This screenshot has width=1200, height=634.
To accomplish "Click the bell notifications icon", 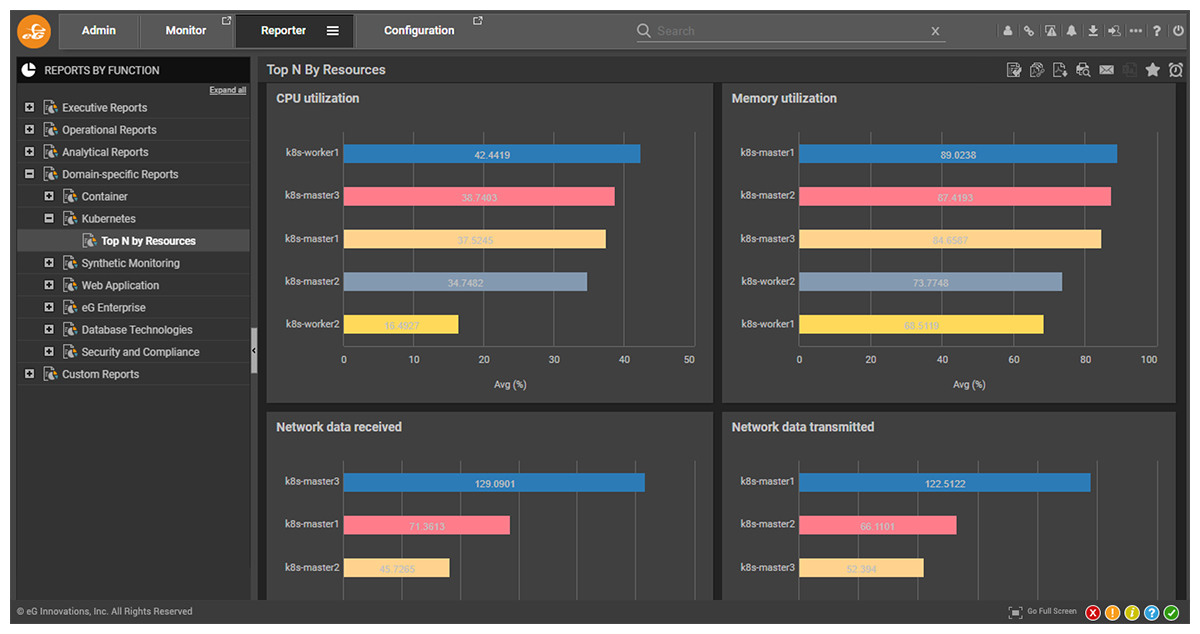I will pyautogui.click(x=1072, y=31).
